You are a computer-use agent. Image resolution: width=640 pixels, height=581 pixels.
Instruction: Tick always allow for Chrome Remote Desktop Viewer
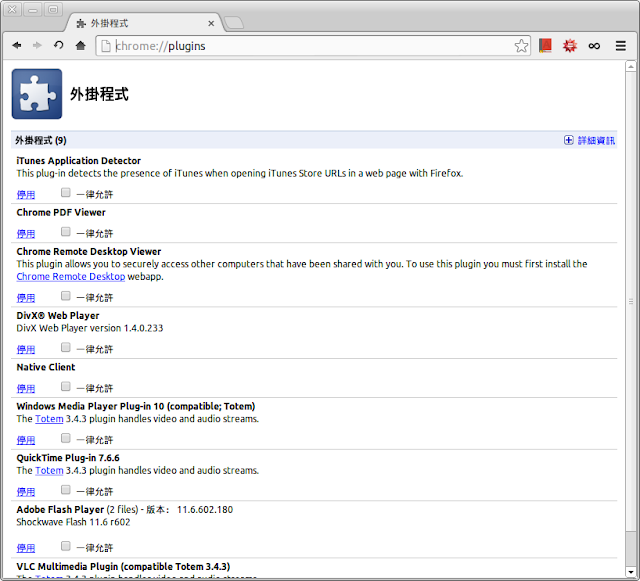point(66,296)
